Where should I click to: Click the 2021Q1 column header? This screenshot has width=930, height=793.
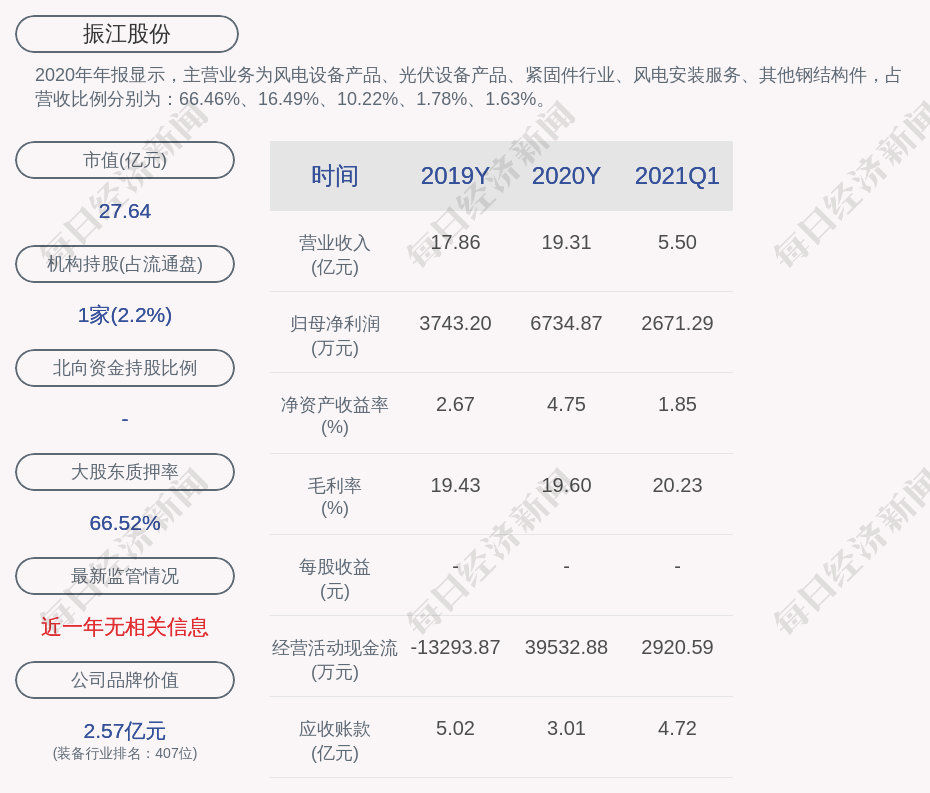pyautogui.click(x=677, y=176)
